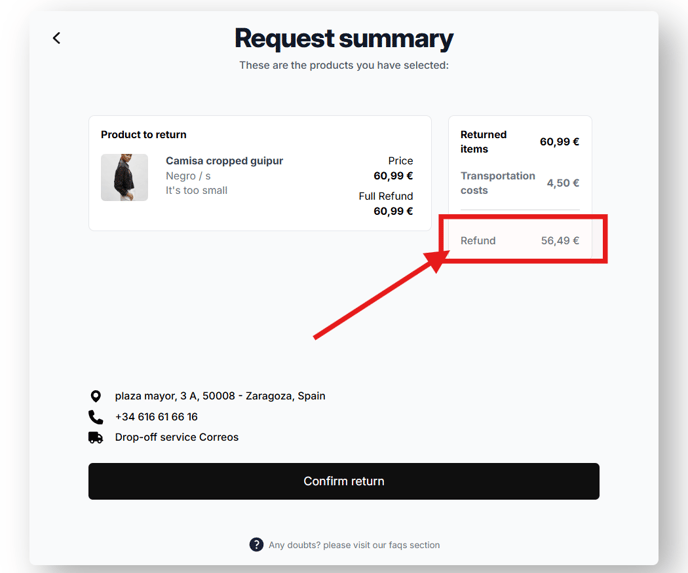Screen dimensions: 688x573
Task: Open the Camisa cropped guipur product thumbnail
Action: point(124,177)
